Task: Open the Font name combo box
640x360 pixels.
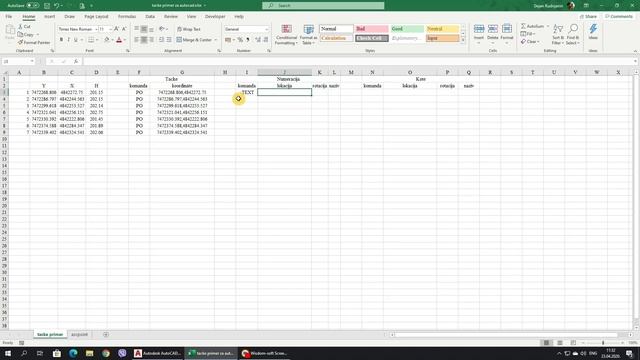Action: [x=78, y=29]
